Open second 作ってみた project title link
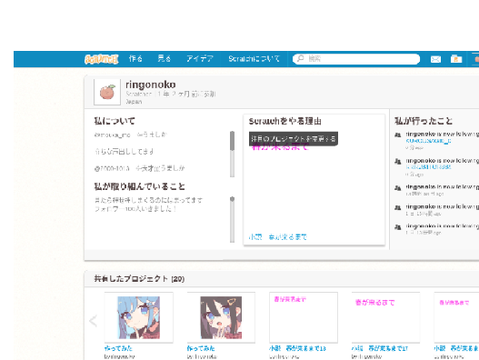Screen dimensions: 479x360 coord(201,348)
